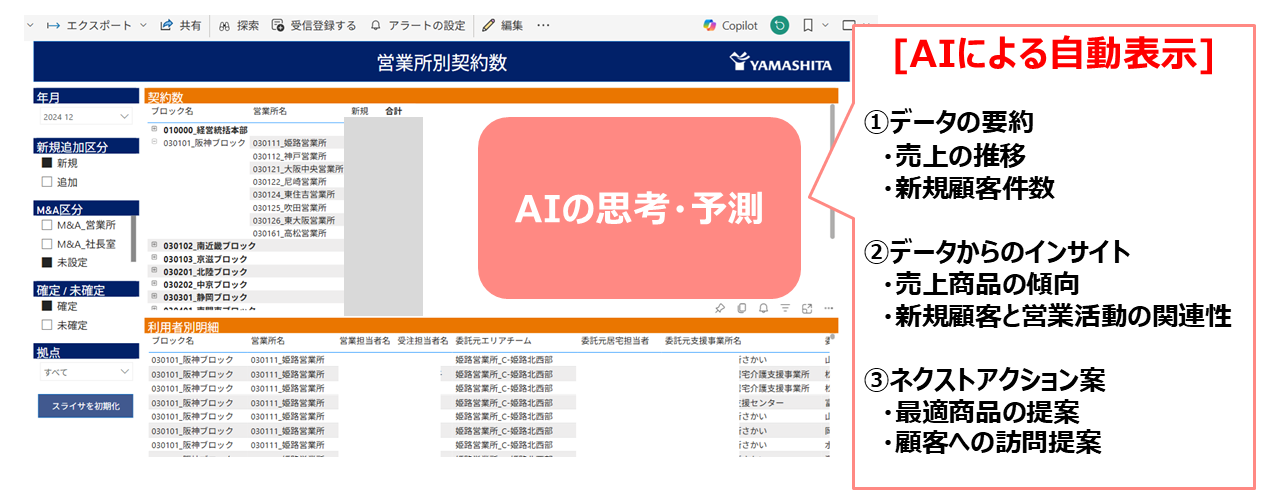The height and width of the screenshot is (498, 1280).
Task: Pin the visual using the pin icon
Action: pyautogui.click(x=719, y=308)
